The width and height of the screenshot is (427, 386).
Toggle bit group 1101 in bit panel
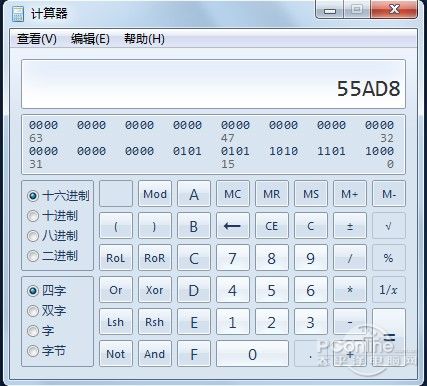coord(331,151)
